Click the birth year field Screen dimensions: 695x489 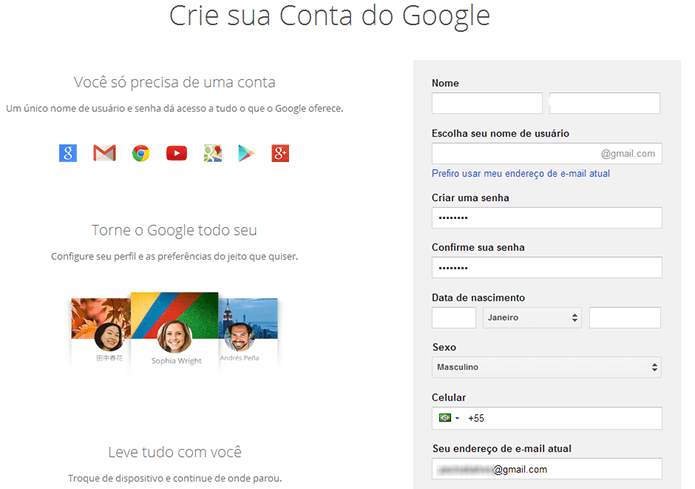pos(625,318)
